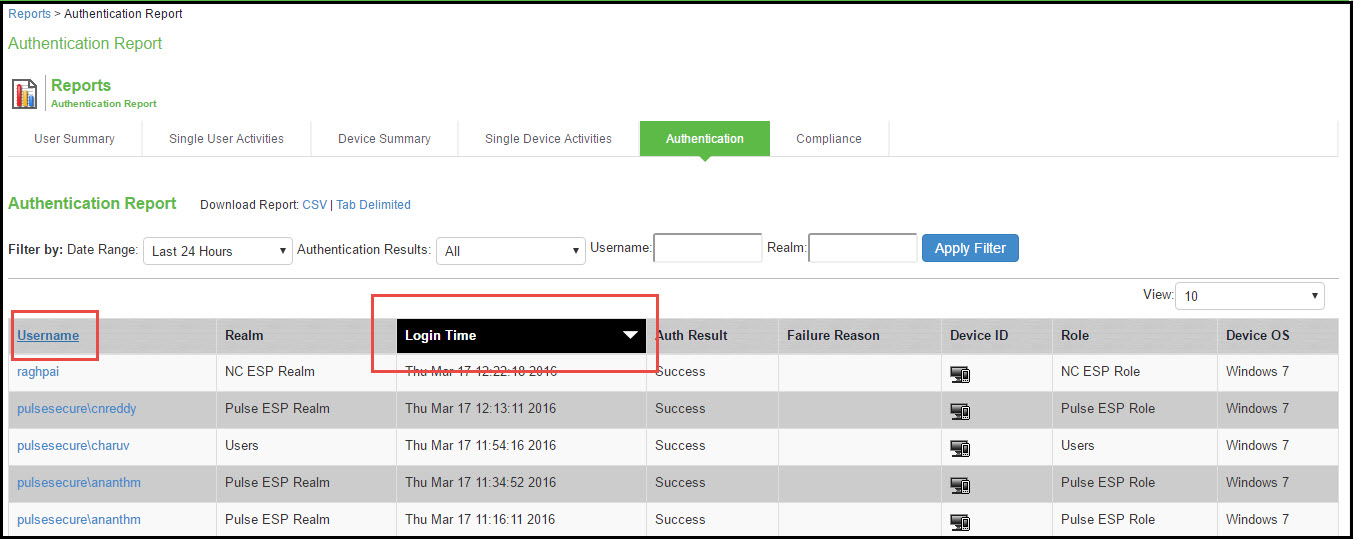Screen dimensions: 1353x539
Task: Open the Date Range dropdown
Action: point(218,251)
